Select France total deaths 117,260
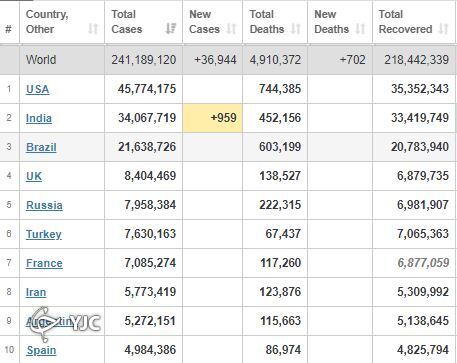Screen dimensions: 457x363 [x=280, y=263]
